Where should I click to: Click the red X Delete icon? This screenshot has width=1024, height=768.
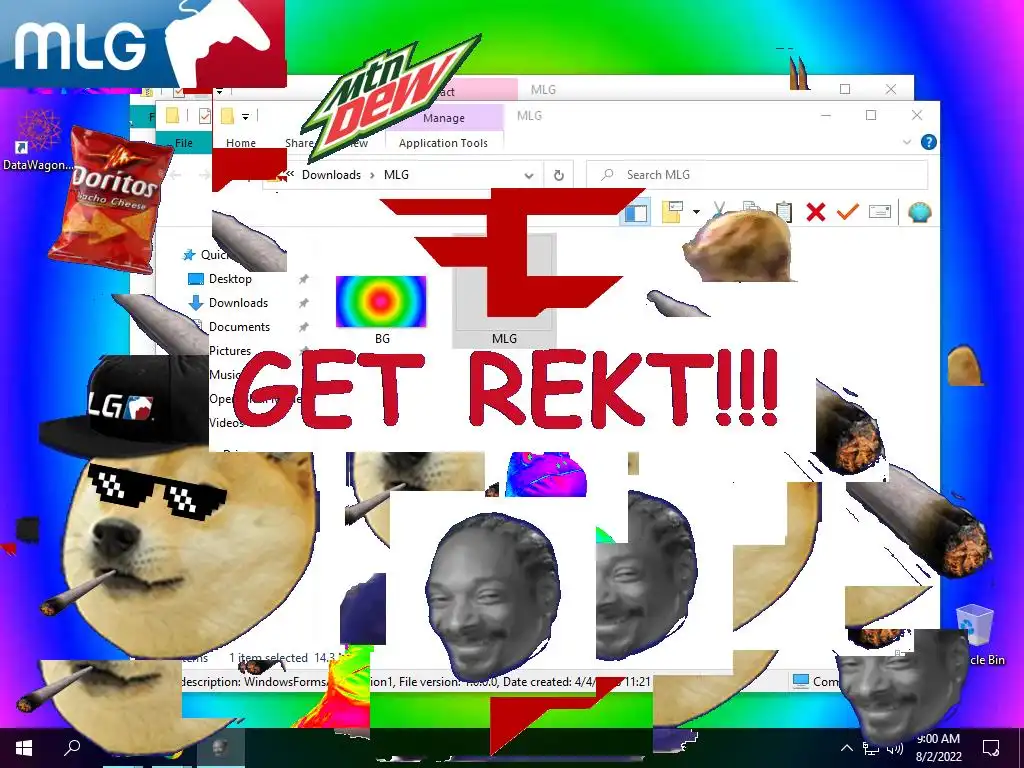click(816, 212)
